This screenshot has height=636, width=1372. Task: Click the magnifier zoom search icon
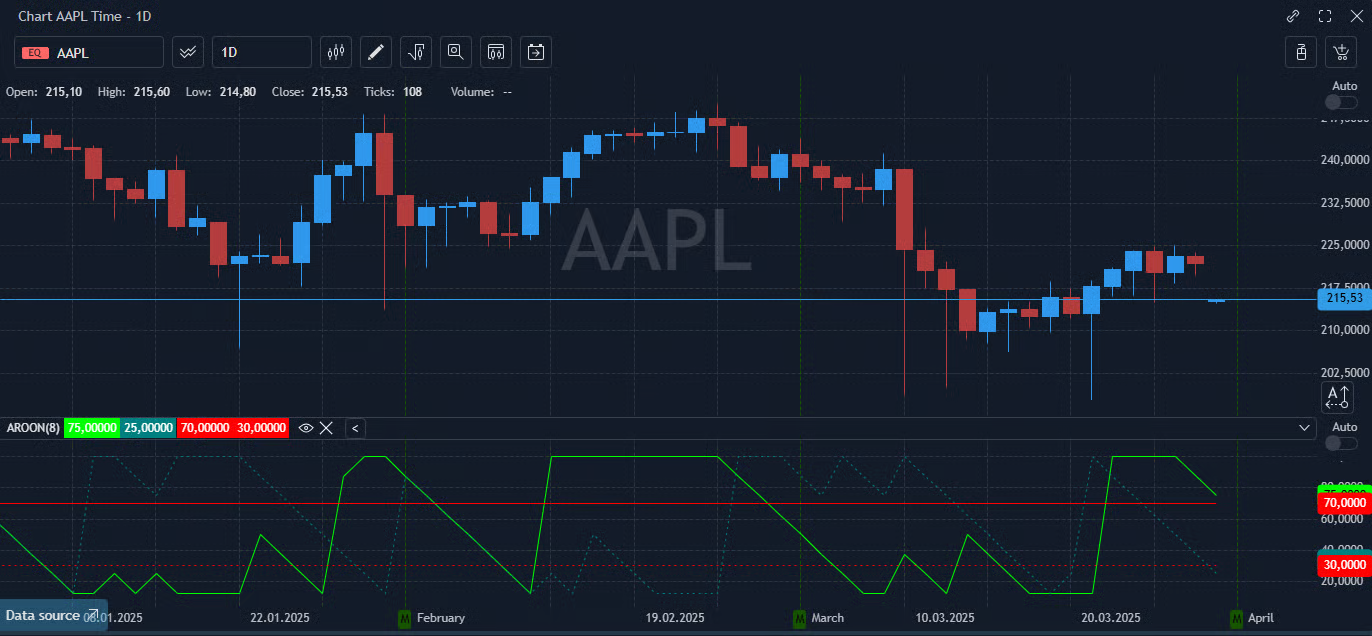[456, 52]
